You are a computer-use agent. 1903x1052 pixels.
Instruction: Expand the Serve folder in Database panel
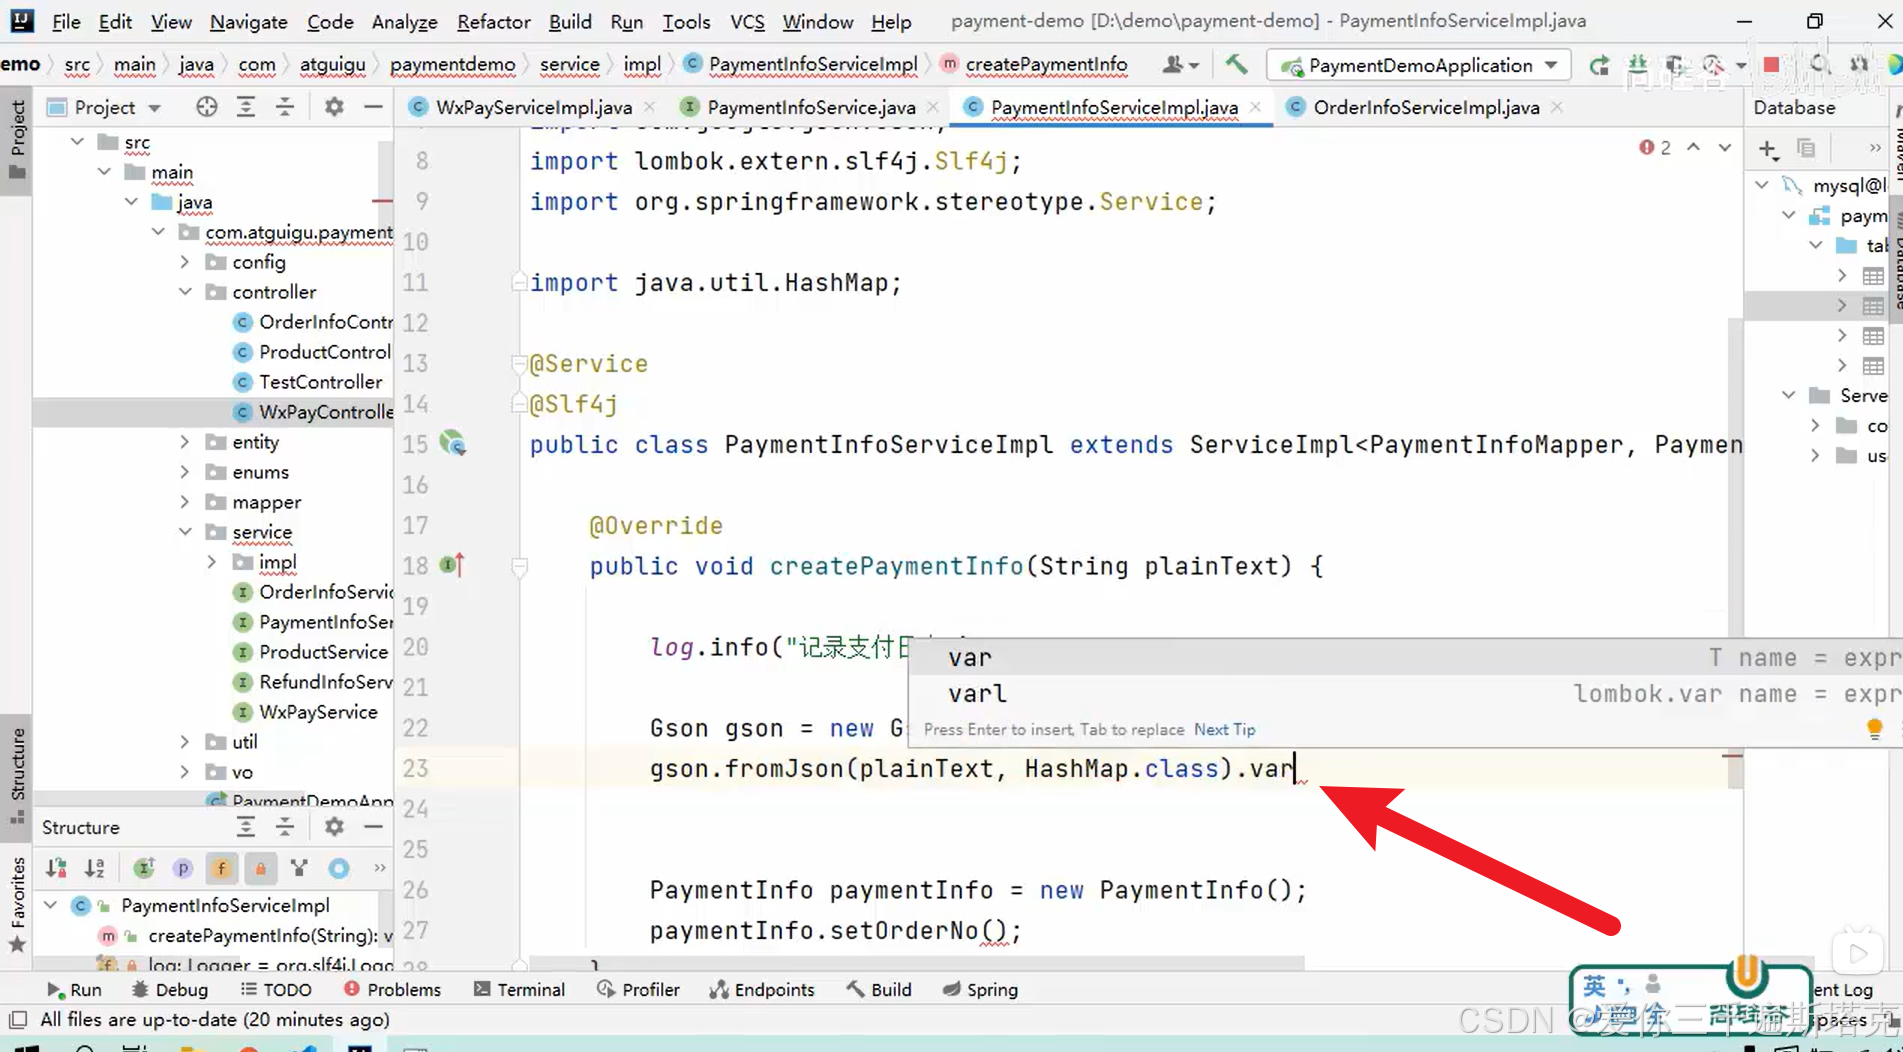click(x=1788, y=396)
